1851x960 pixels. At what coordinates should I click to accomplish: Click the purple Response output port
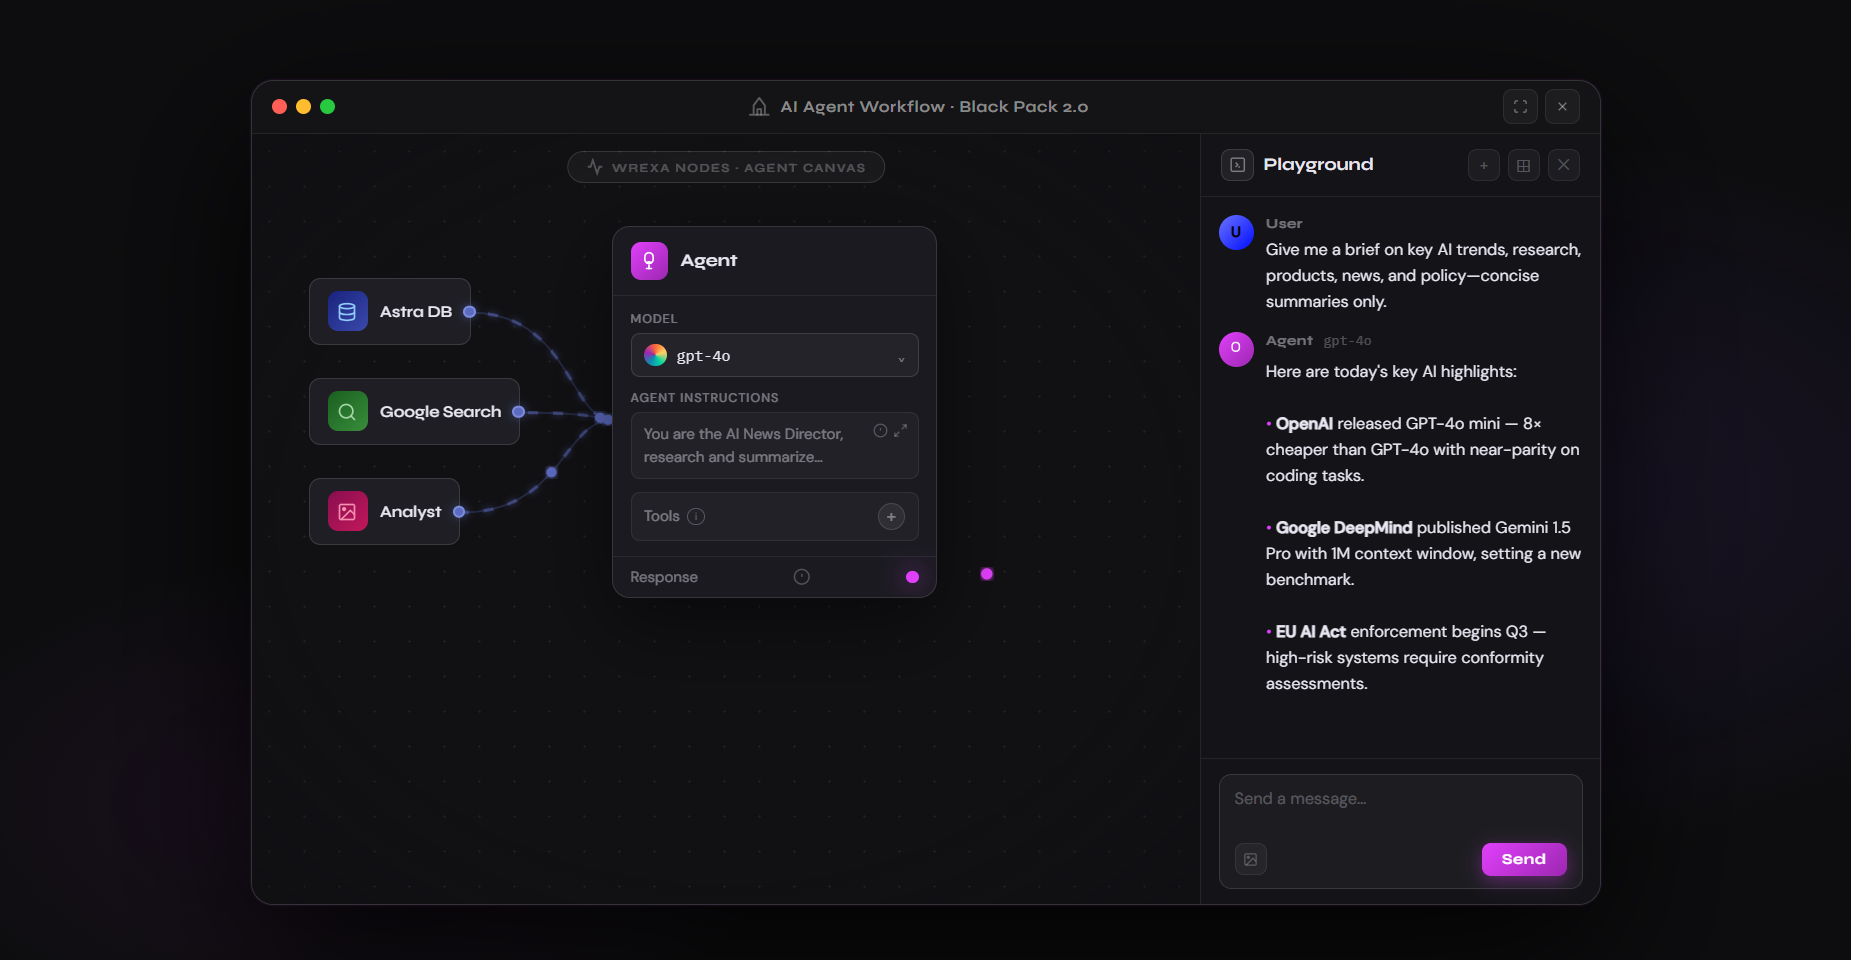click(911, 576)
